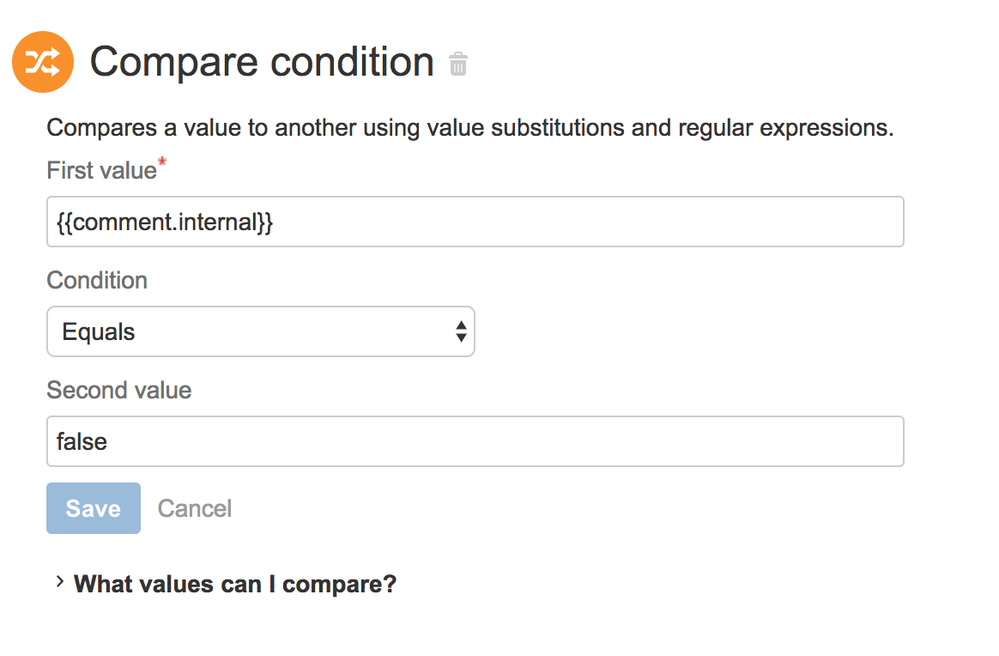999x656 pixels.
Task: Click the description text about regular expressions
Action: point(470,128)
